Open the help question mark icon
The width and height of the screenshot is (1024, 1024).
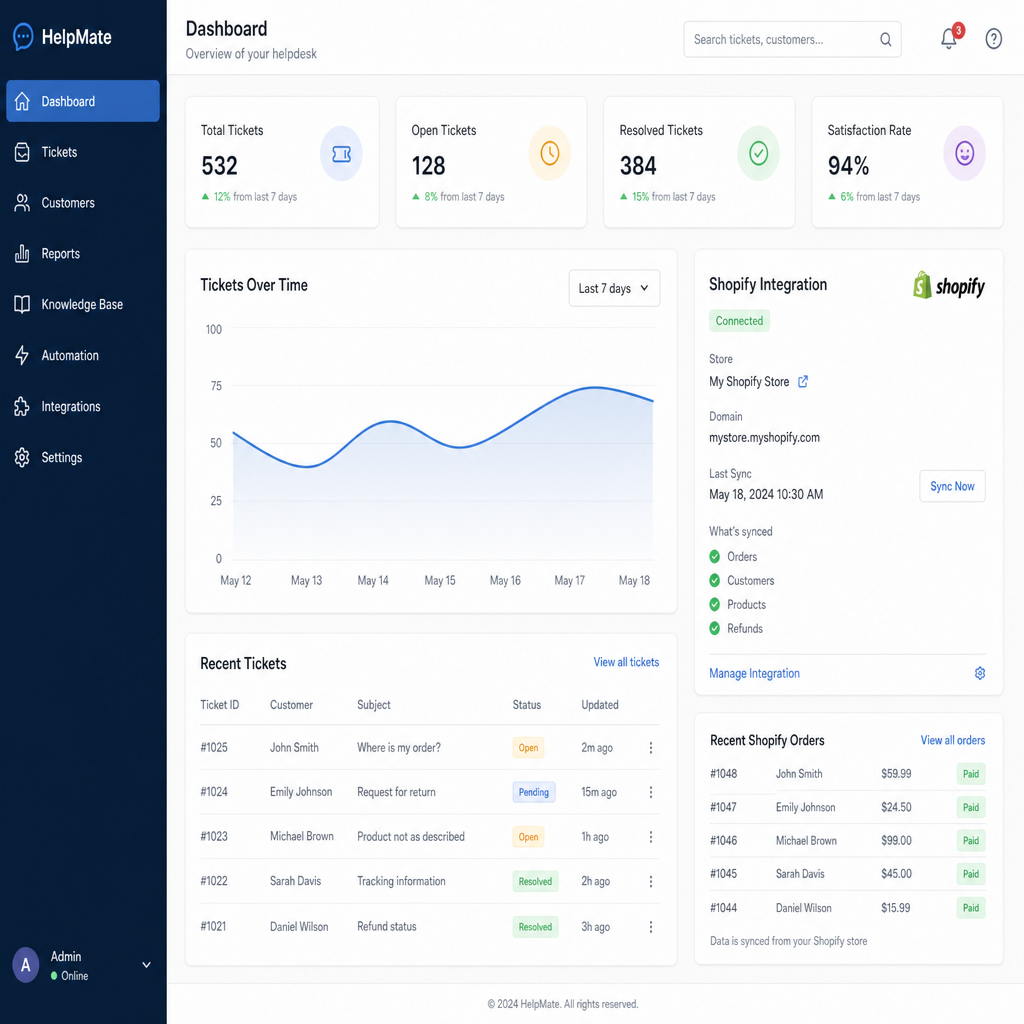(993, 39)
